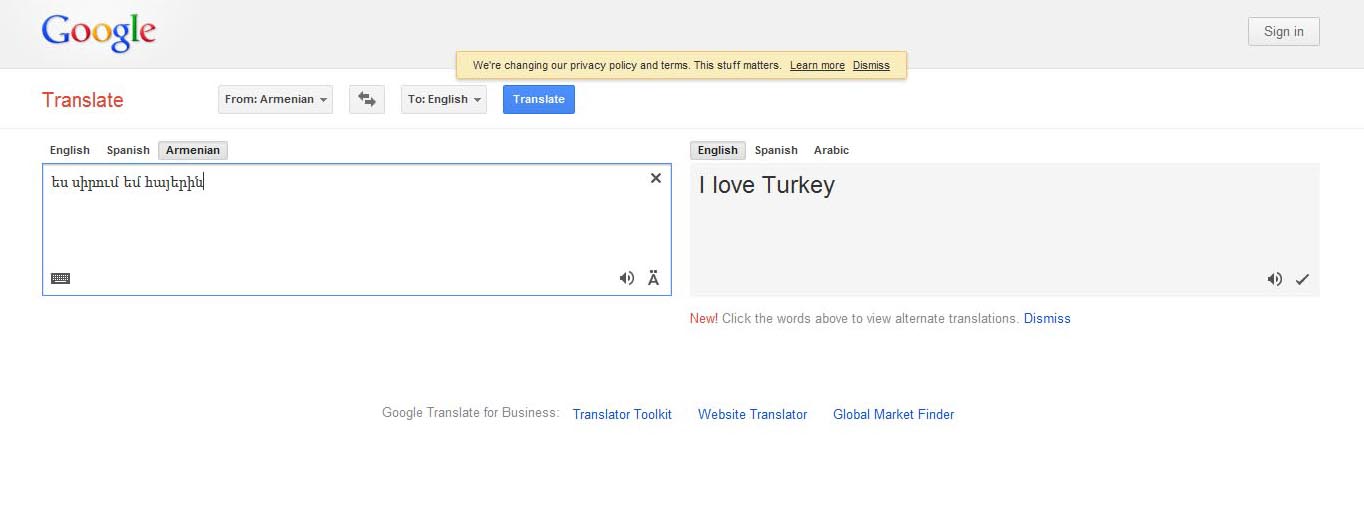Open Learn more privacy policy link
The image size is (1364, 520).
point(817,66)
